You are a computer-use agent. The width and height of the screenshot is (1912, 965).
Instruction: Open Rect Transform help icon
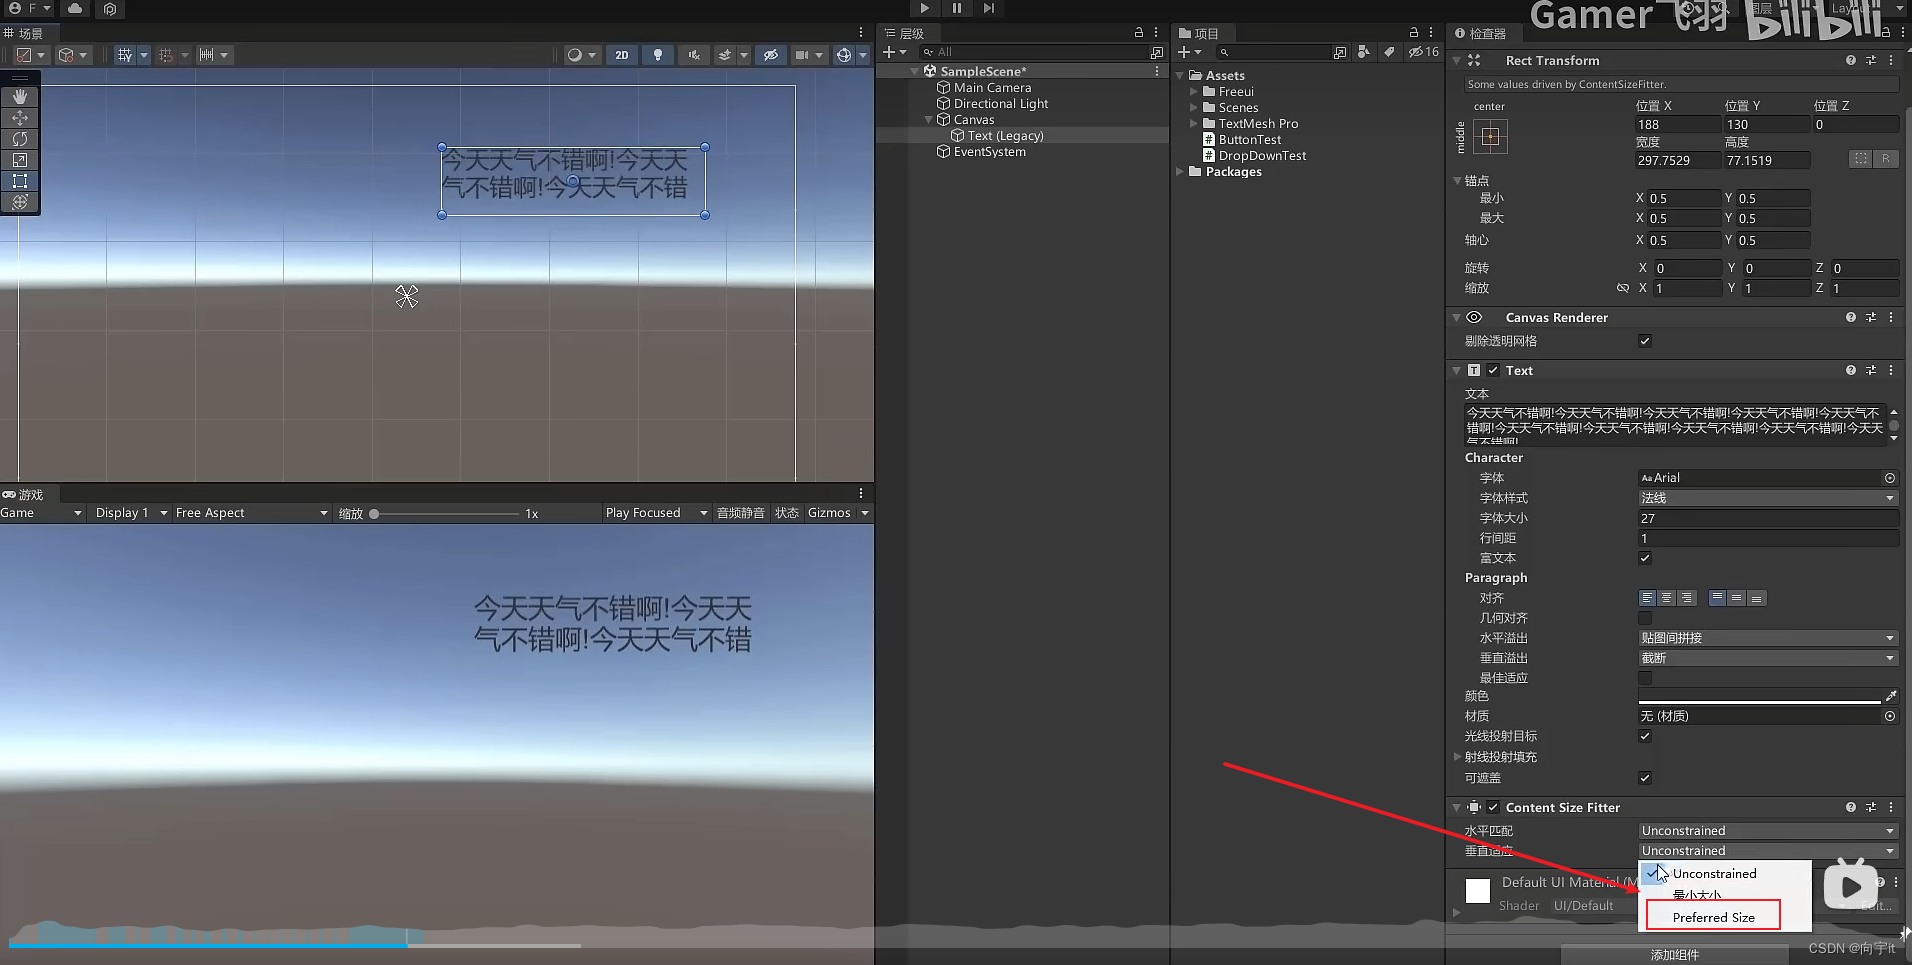1850,61
